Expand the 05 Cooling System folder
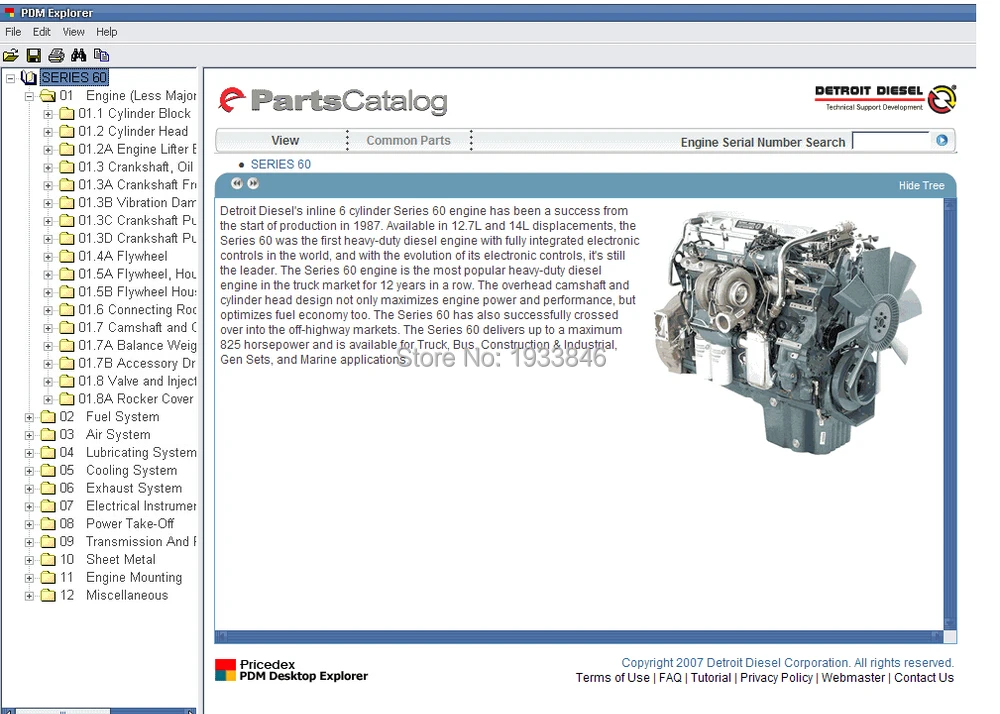The height and width of the screenshot is (714, 1000). click(x=29, y=471)
